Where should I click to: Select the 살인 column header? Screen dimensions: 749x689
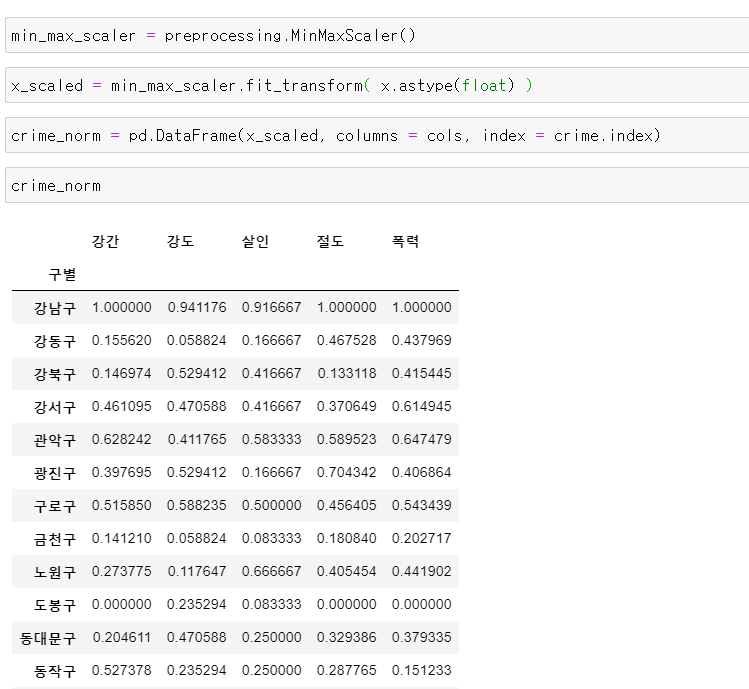pos(256,241)
